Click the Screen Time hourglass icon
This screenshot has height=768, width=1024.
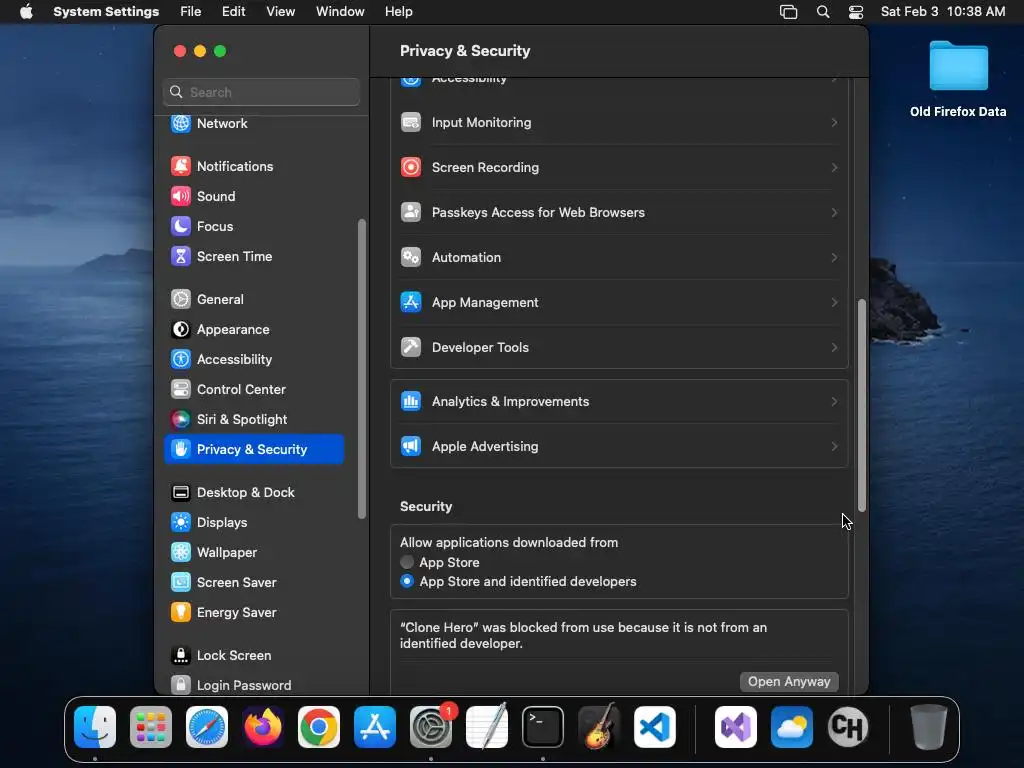[181, 256]
